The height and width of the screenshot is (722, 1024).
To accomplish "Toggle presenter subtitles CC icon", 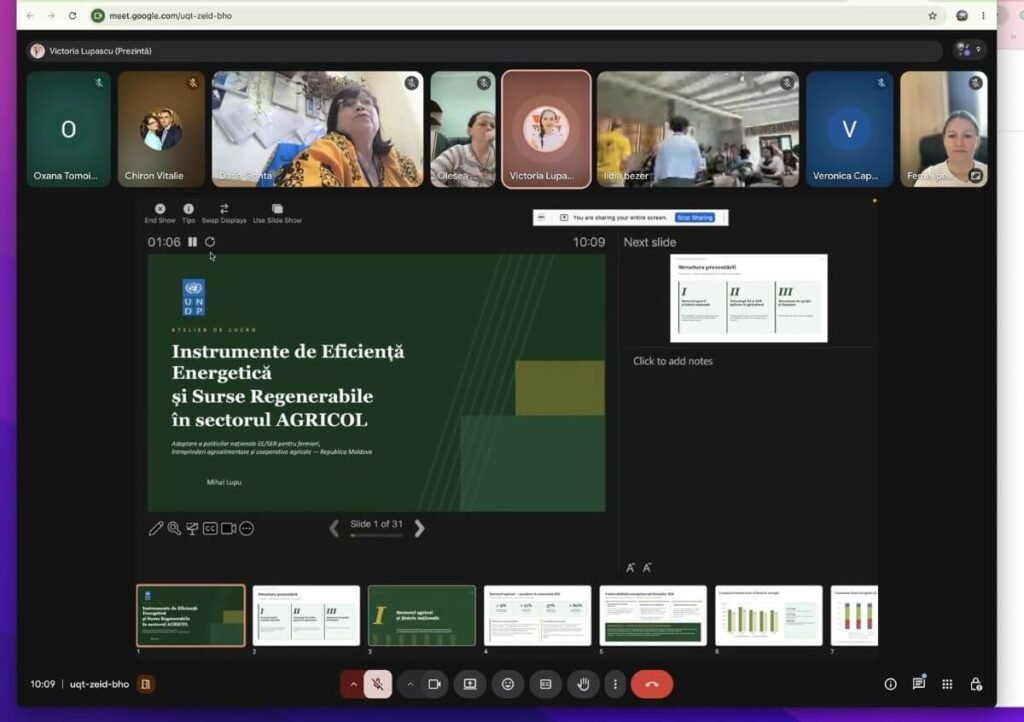I will (210, 528).
